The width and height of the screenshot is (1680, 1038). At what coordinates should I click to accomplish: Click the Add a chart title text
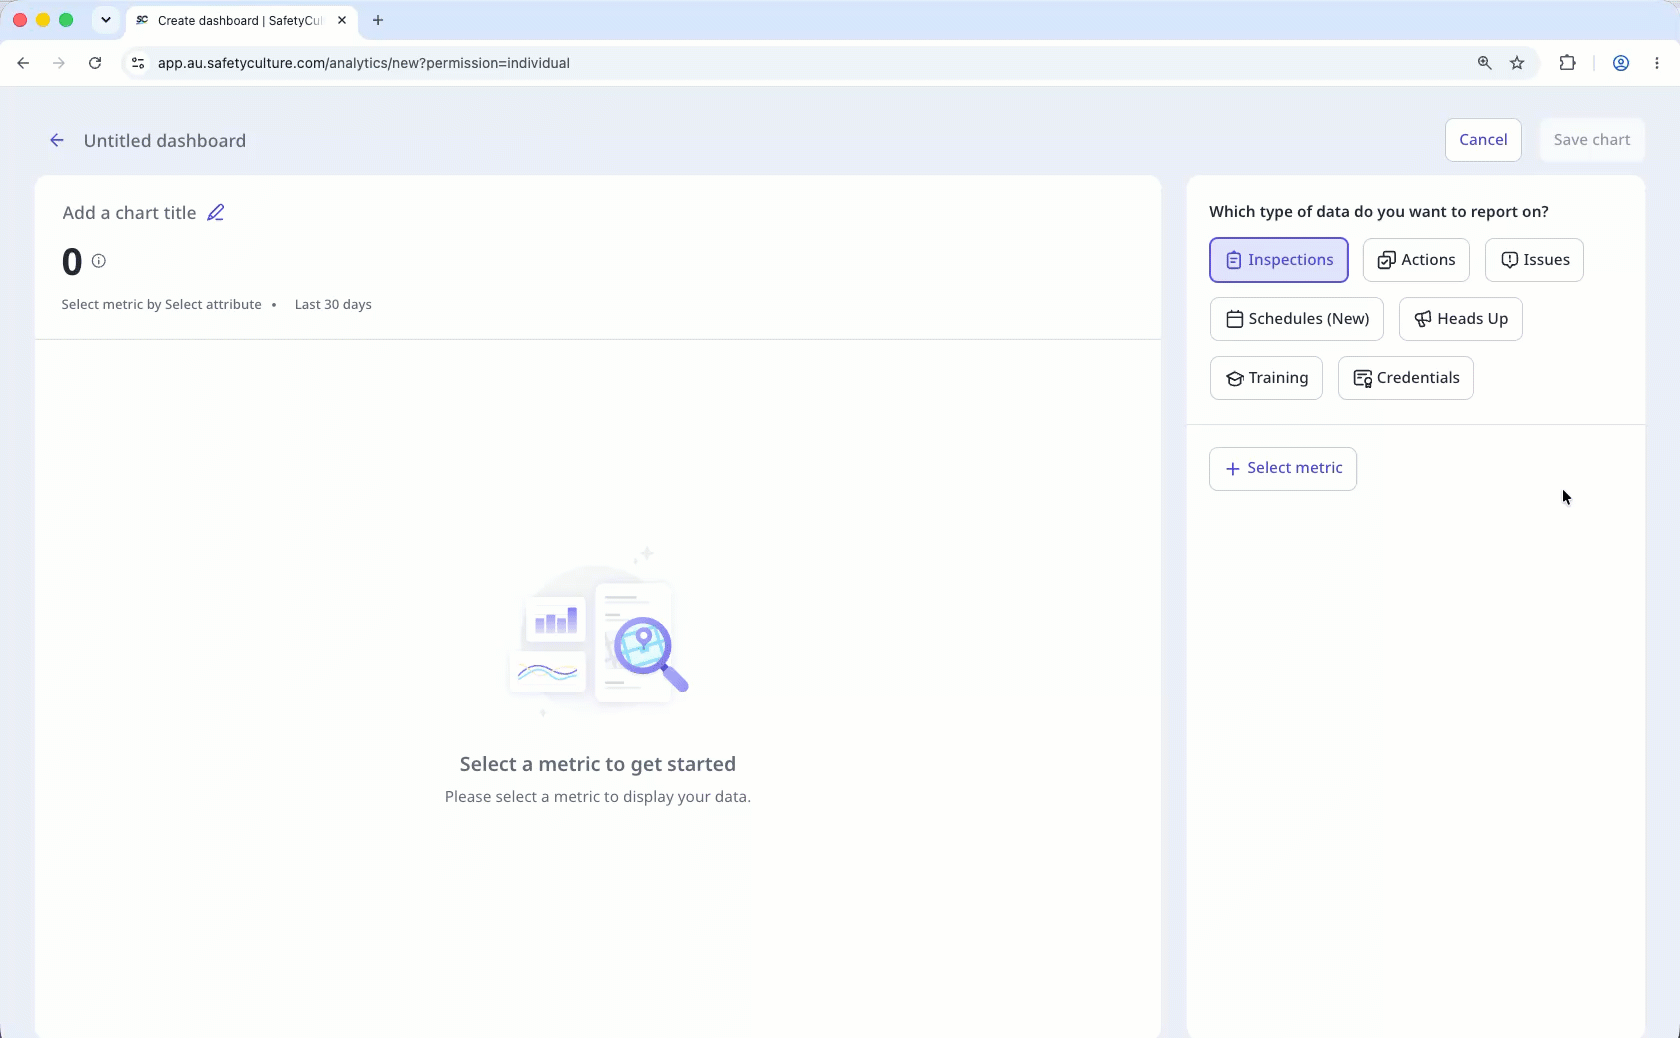click(129, 213)
